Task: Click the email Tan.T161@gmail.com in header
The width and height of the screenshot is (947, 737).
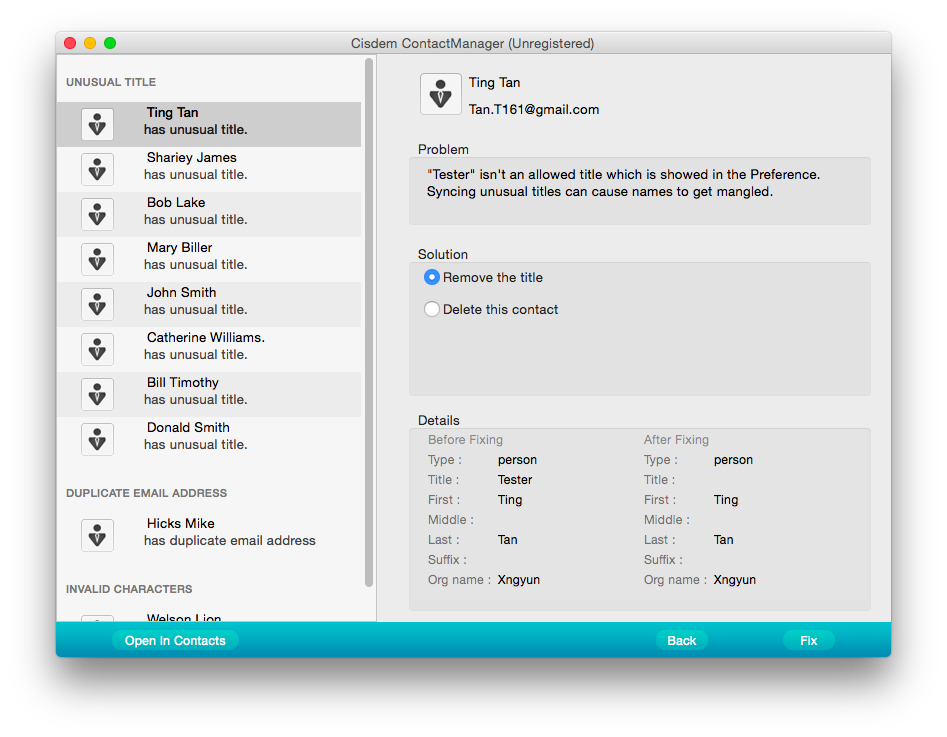Action: pos(534,109)
